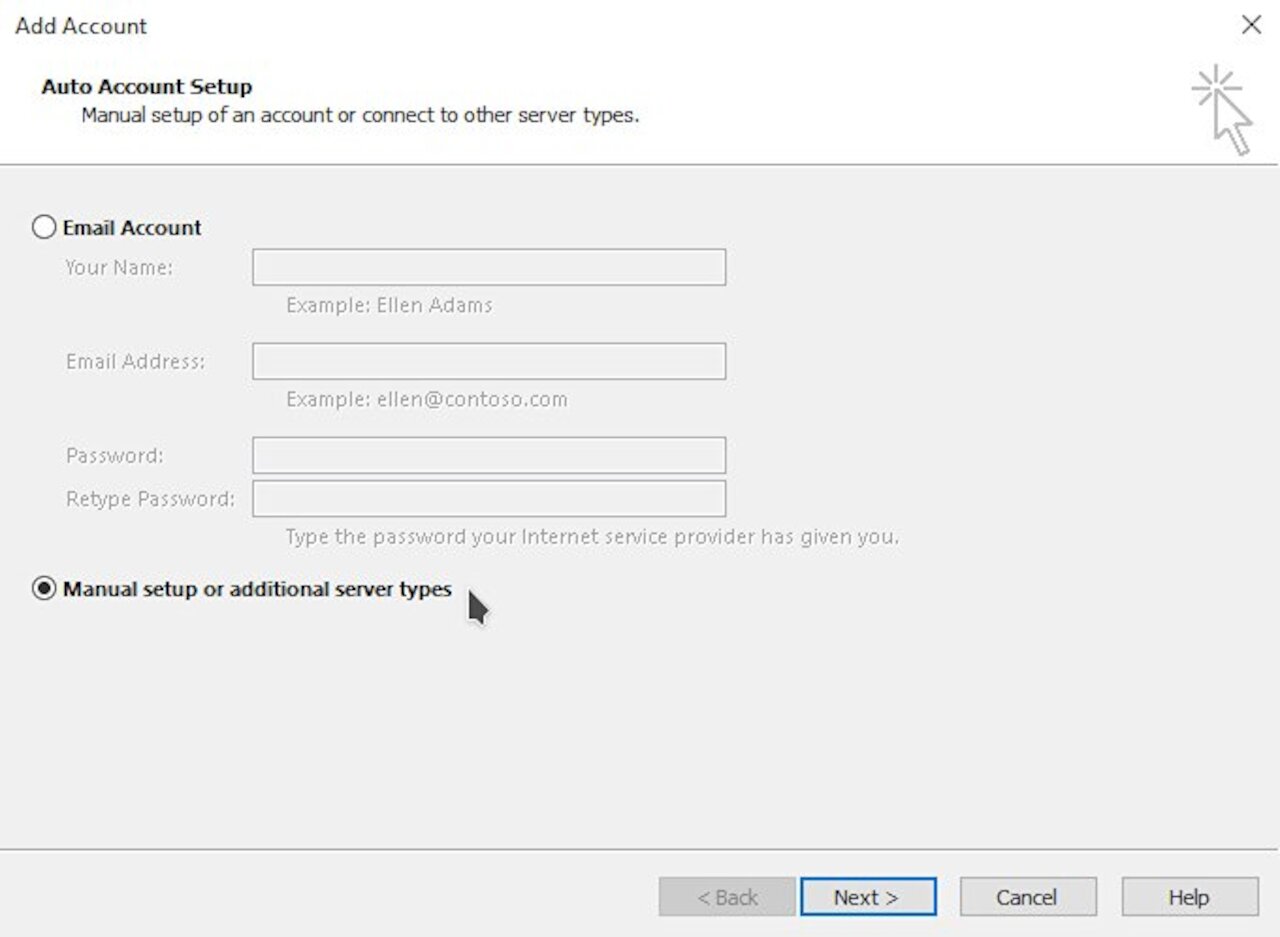Open Help for Auto Account Setup

(x=1188, y=896)
